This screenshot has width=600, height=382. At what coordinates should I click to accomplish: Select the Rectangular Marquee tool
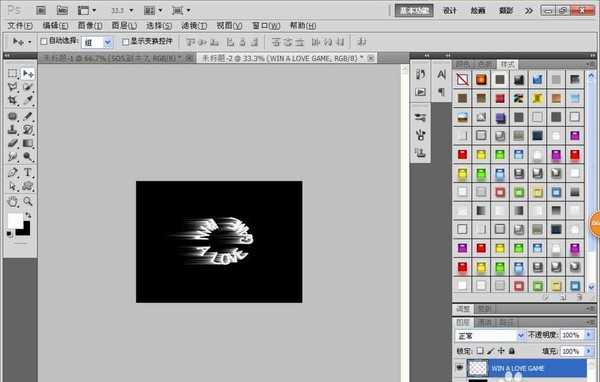coord(13,73)
